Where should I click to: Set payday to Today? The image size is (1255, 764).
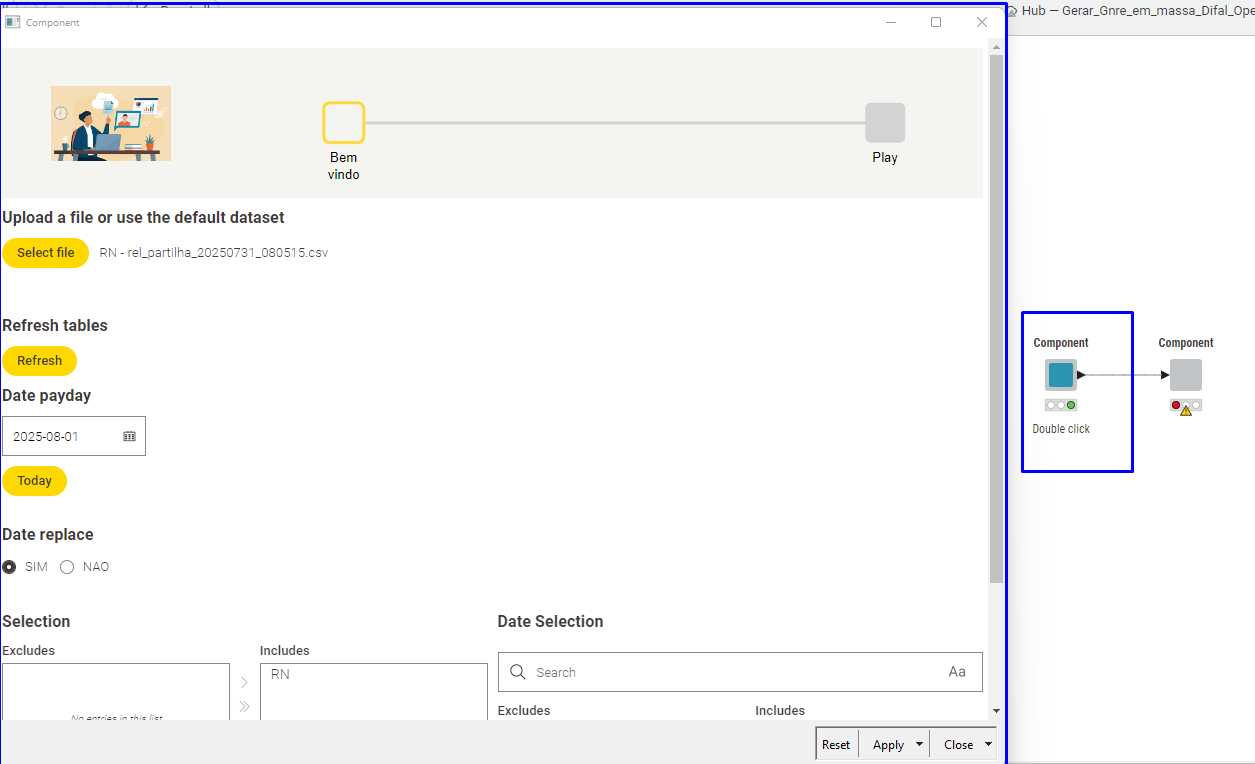pos(35,481)
